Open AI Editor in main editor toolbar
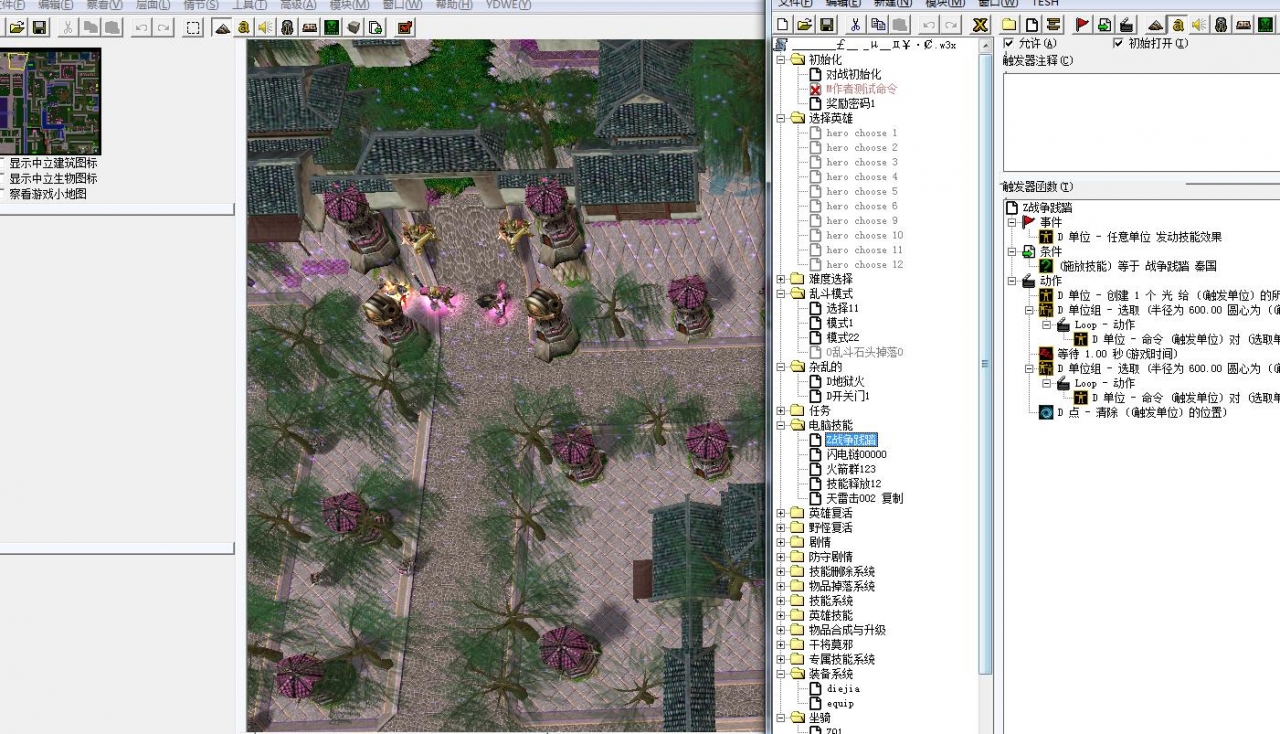The height and width of the screenshot is (734, 1280). pyautogui.click(x=331, y=27)
